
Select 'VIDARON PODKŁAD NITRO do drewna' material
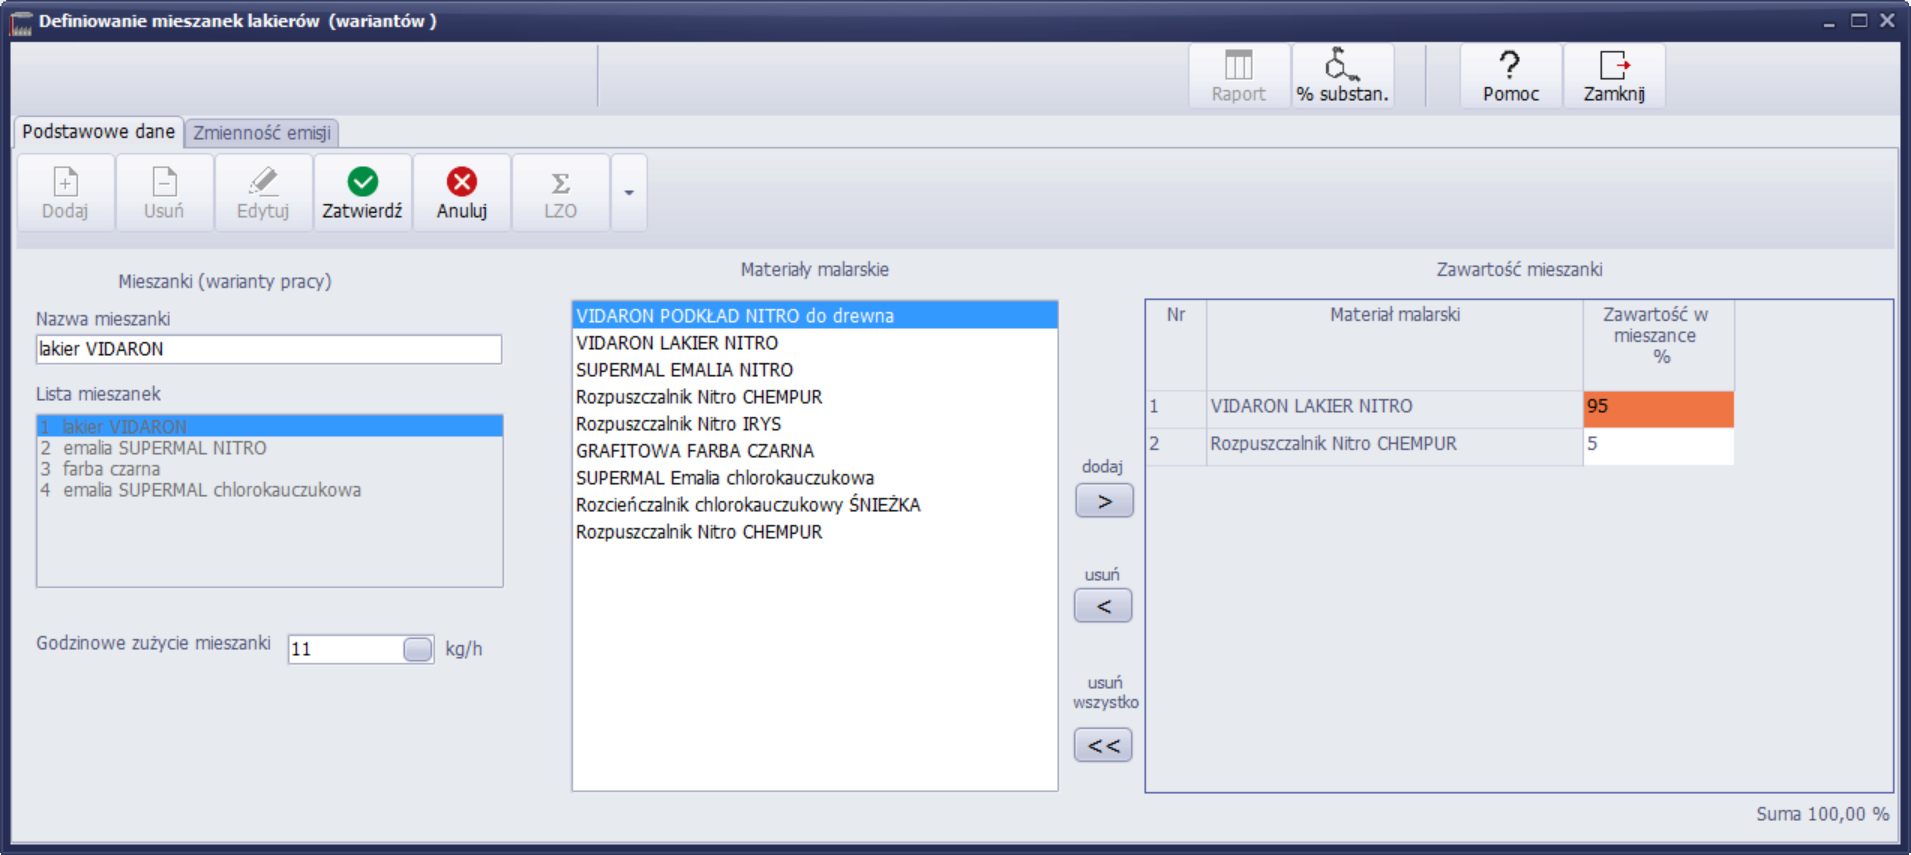(x=815, y=316)
